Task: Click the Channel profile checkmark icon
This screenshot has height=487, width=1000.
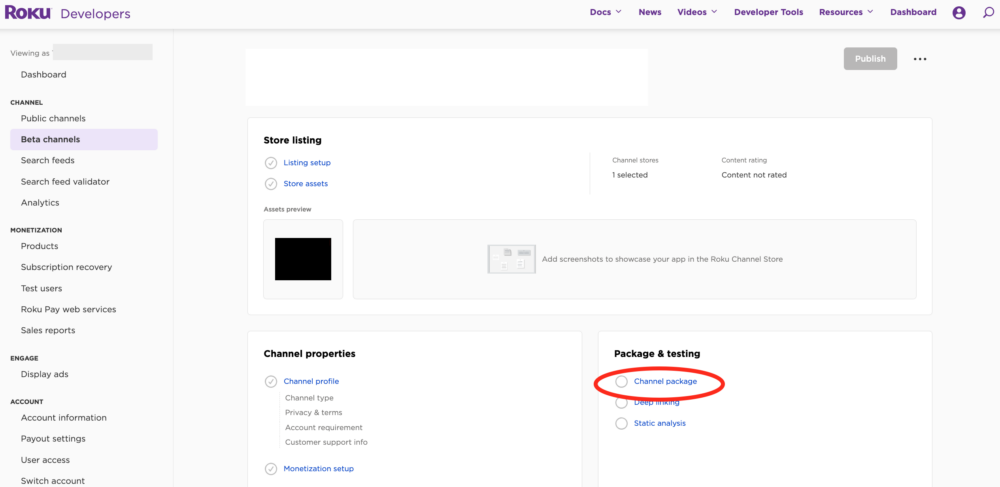Action: pyautogui.click(x=271, y=382)
